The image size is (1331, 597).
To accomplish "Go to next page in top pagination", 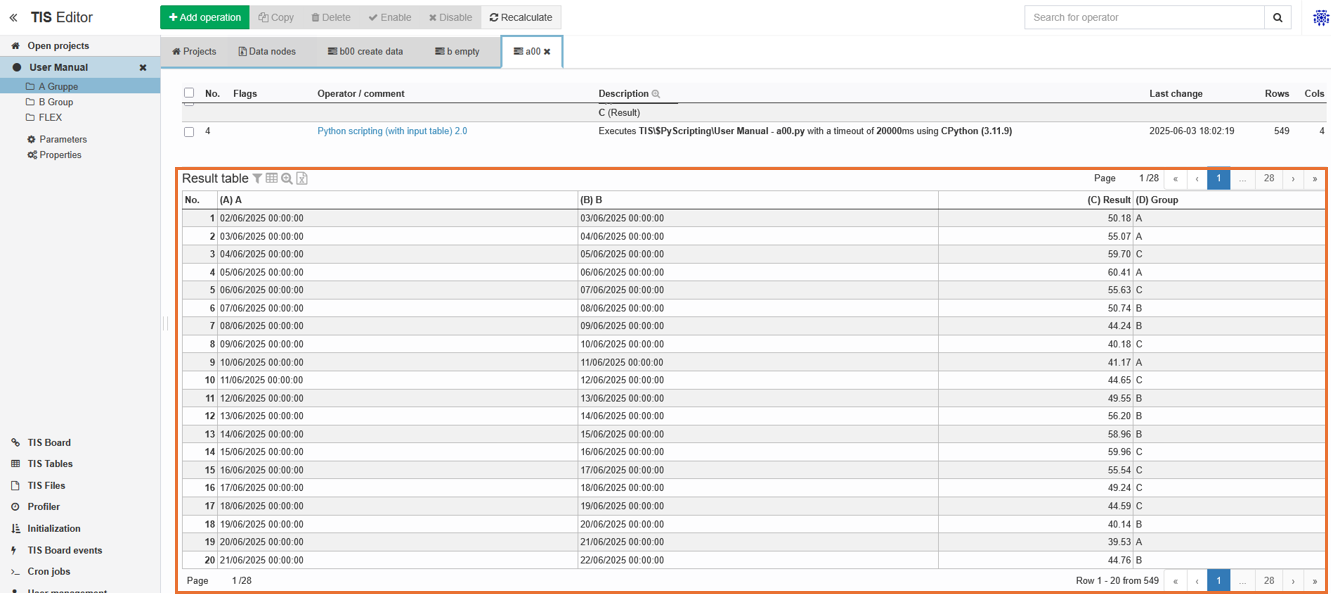I will (x=1293, y=179).
